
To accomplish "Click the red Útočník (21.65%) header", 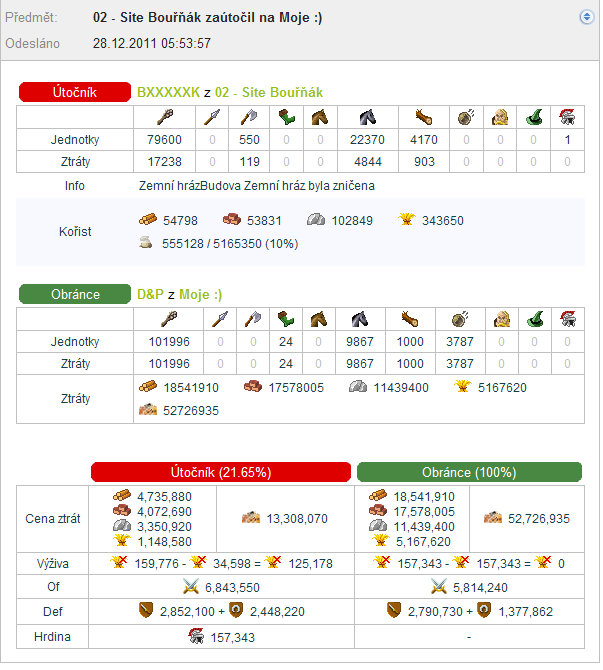I will click(221, 472).
